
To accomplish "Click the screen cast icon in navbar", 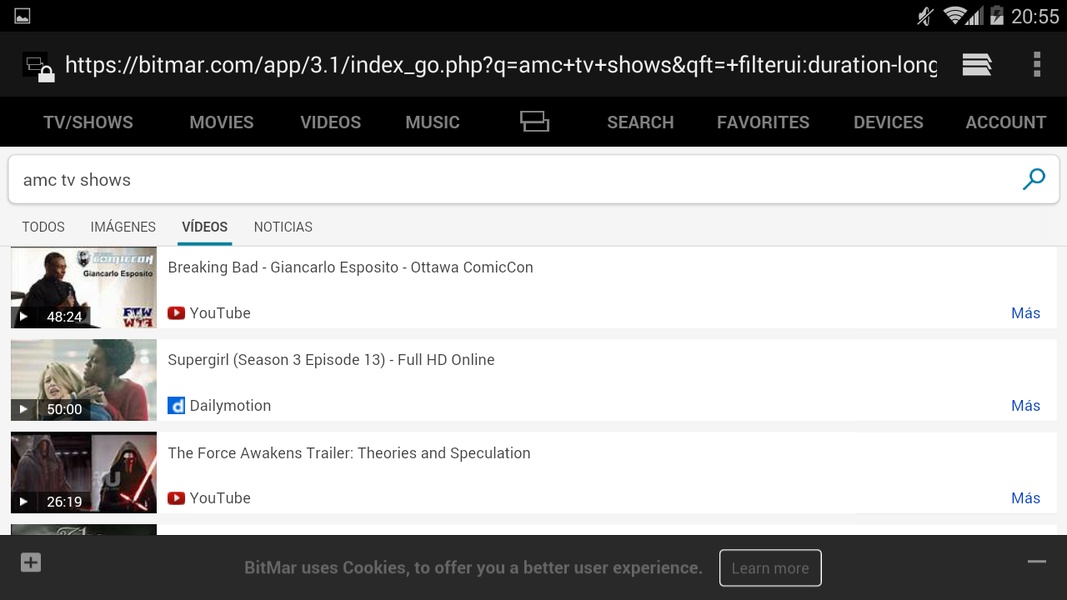I will tap(534, 122).
